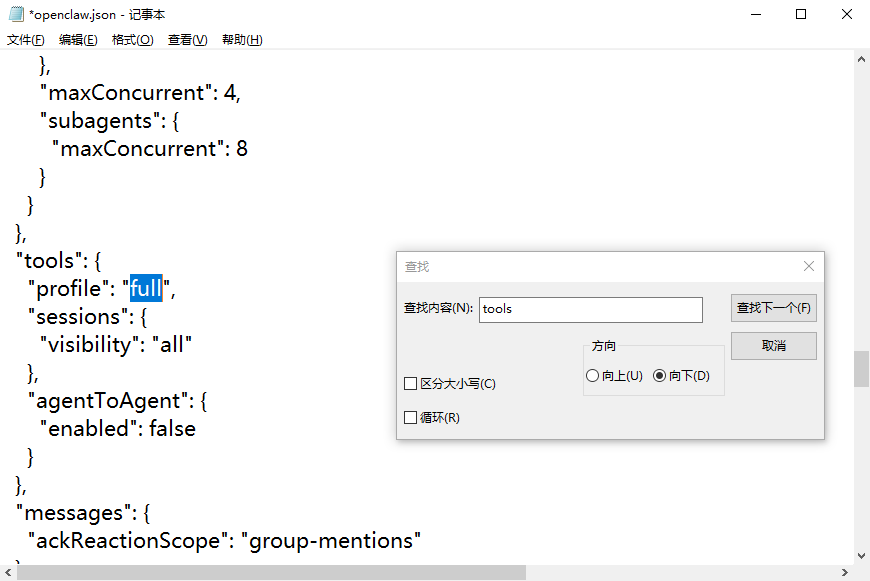Screen dimensions: 870x581
Task: Open the 查看(V) menu
Action: coord(186,39)
